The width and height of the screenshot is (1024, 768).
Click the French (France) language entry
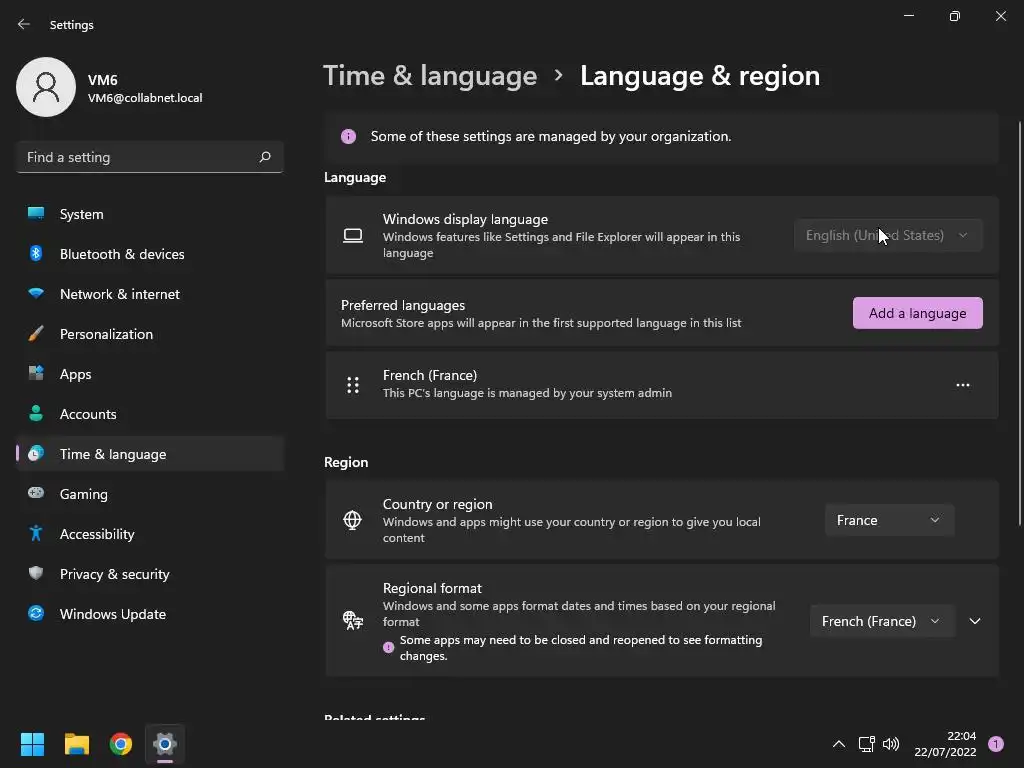tap(662, 385)
